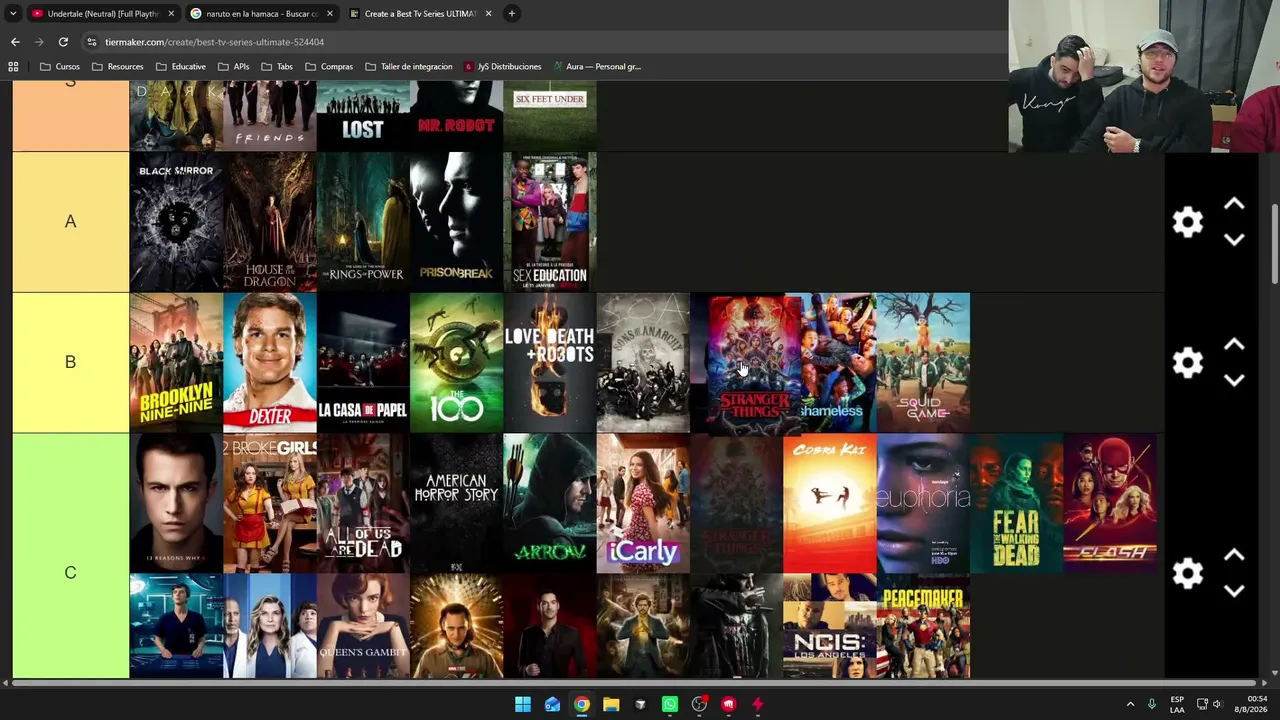Close the naruto en la hamaca tab

329,14
